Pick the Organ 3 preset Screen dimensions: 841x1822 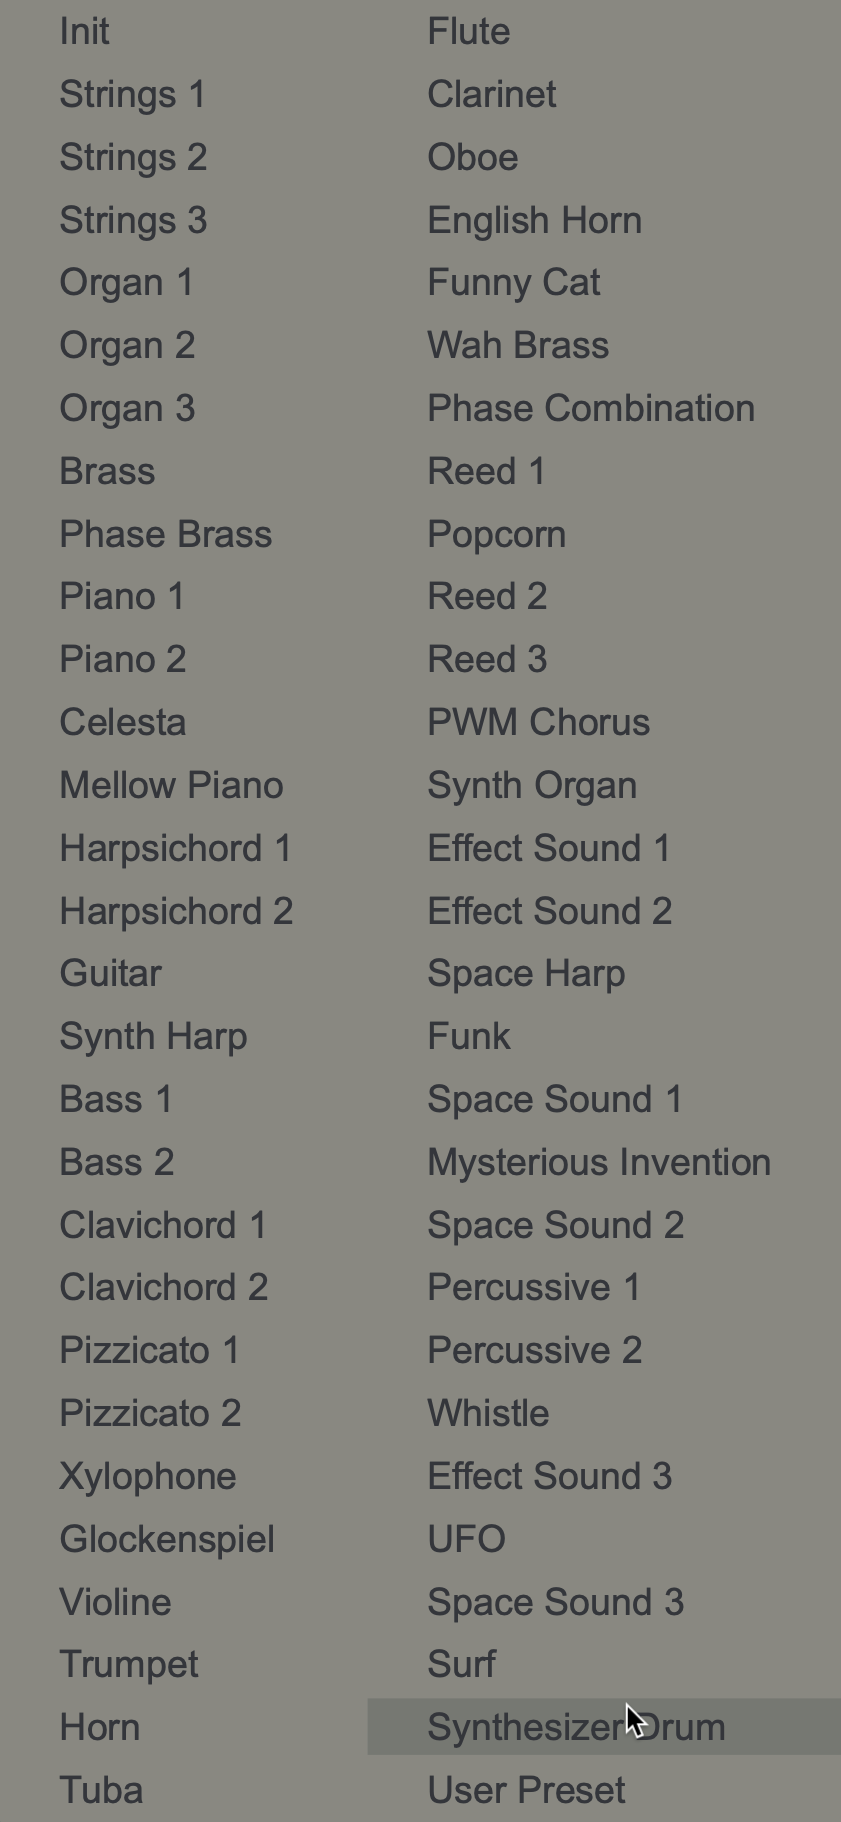point(127,409)
